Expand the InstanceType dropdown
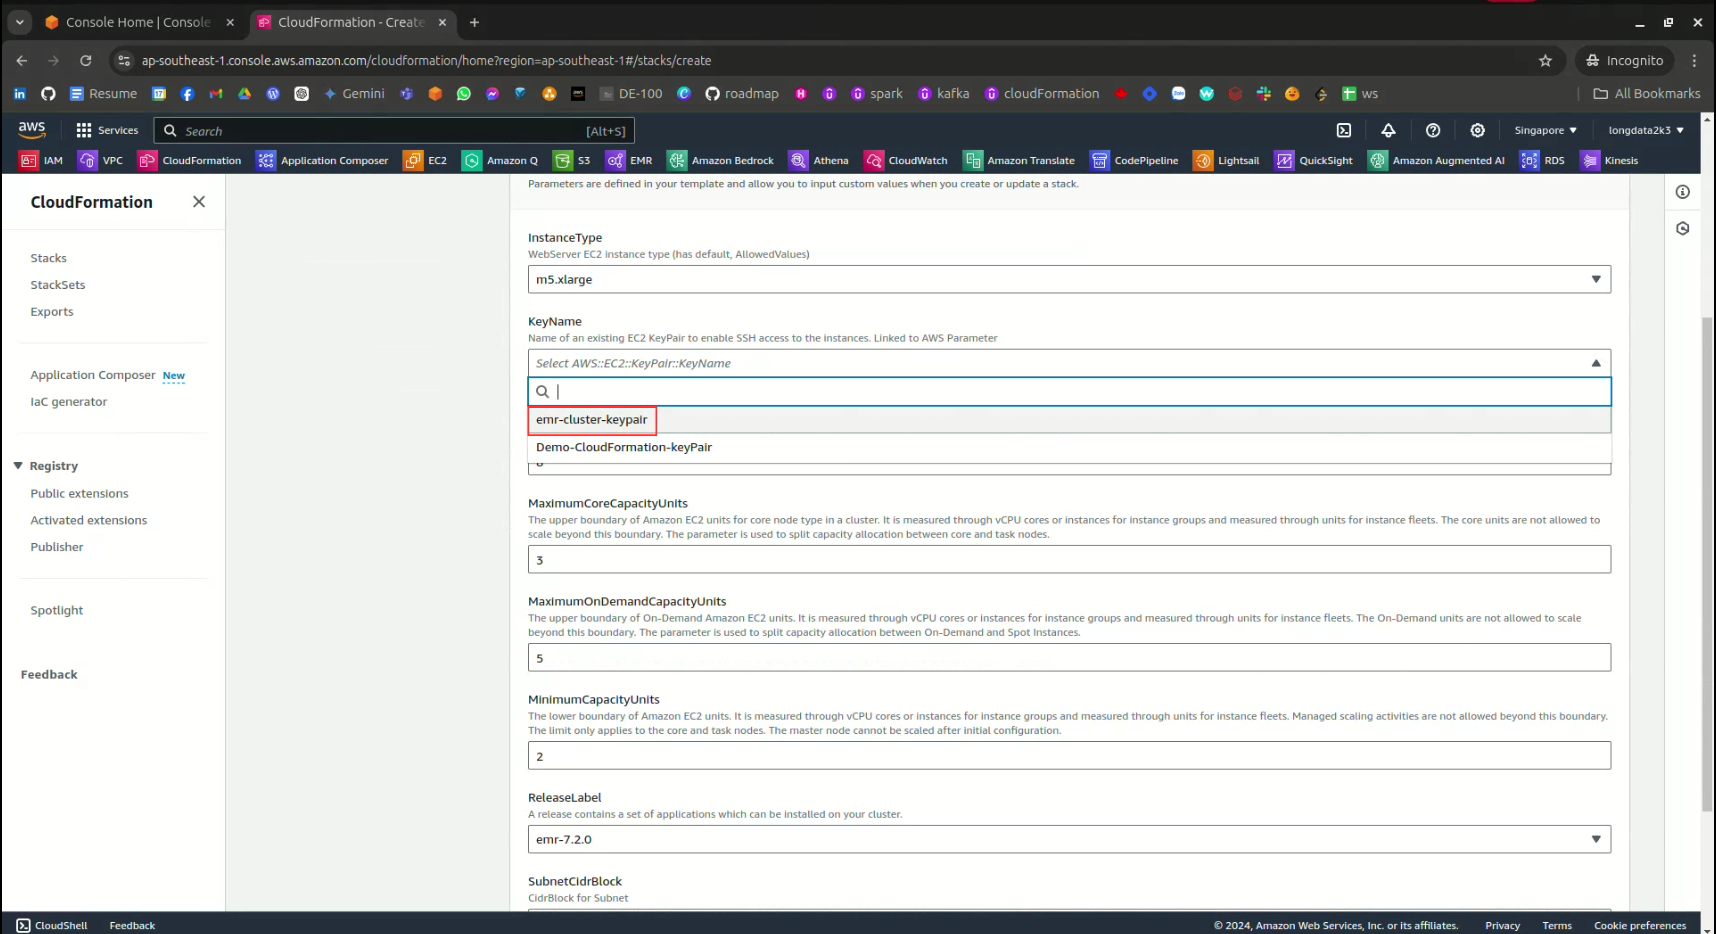 [1068, 279]
